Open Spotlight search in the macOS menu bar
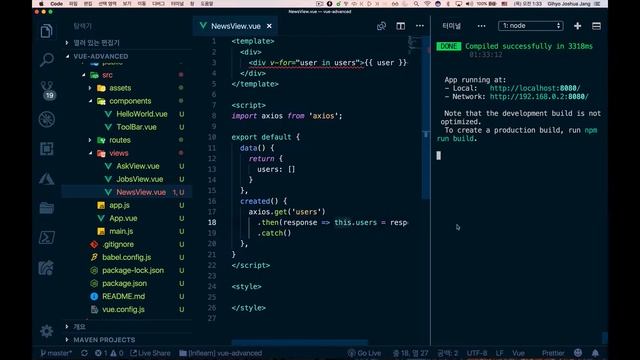Image resolution: width=640 pixels, height=360 pixels. [x=416, y=4]
